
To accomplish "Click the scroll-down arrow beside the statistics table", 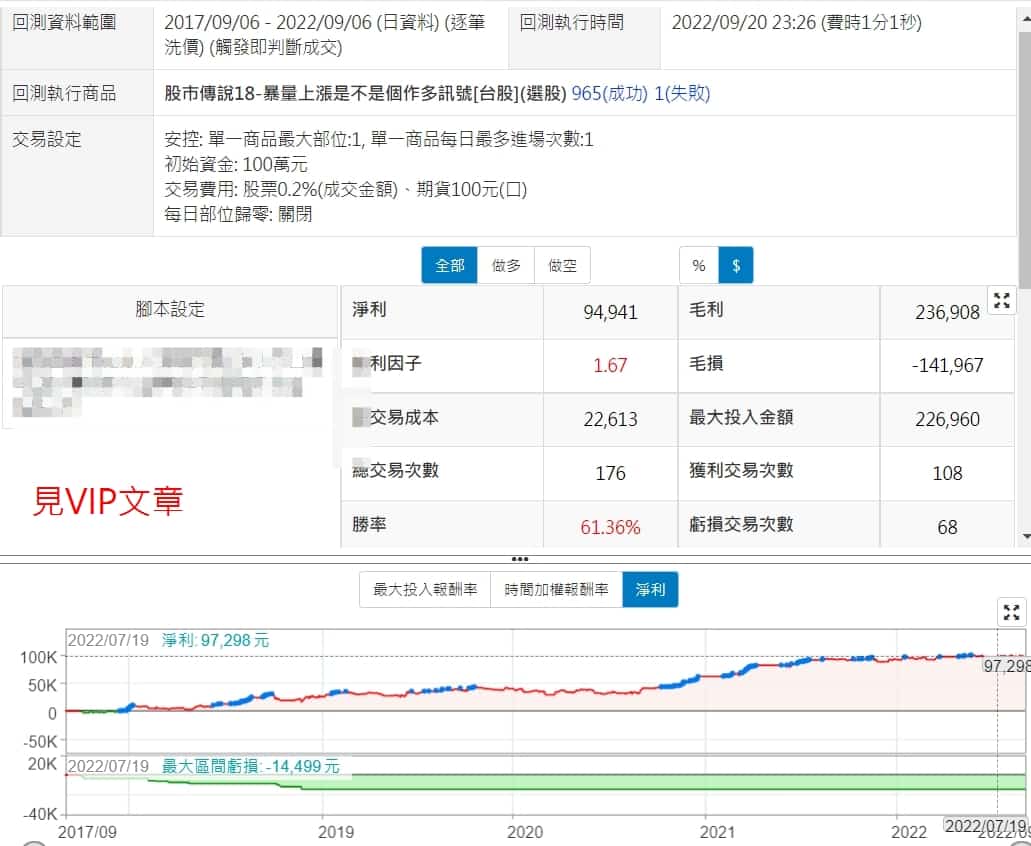I will tap(1024, 537).
